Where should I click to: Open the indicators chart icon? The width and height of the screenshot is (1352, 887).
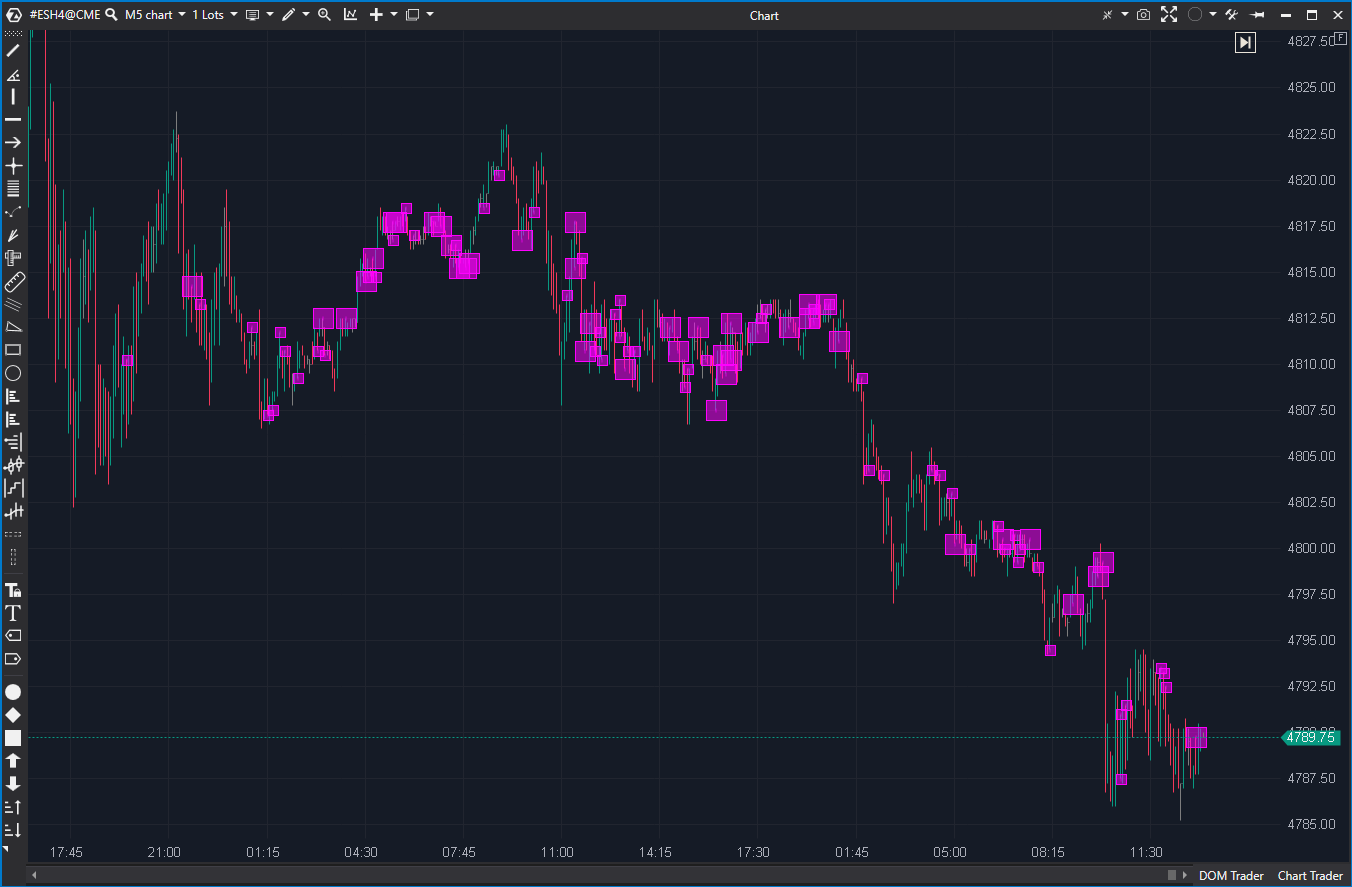click(350, 15)
